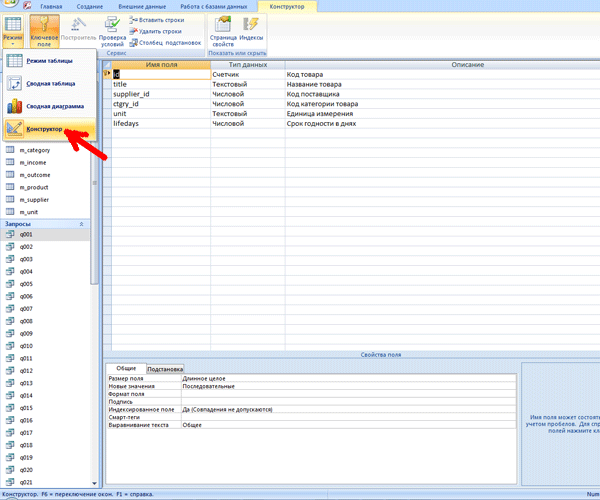600x500 pixels.
Task: Click Вставить строки in ribbon
Action: [157, 20]
